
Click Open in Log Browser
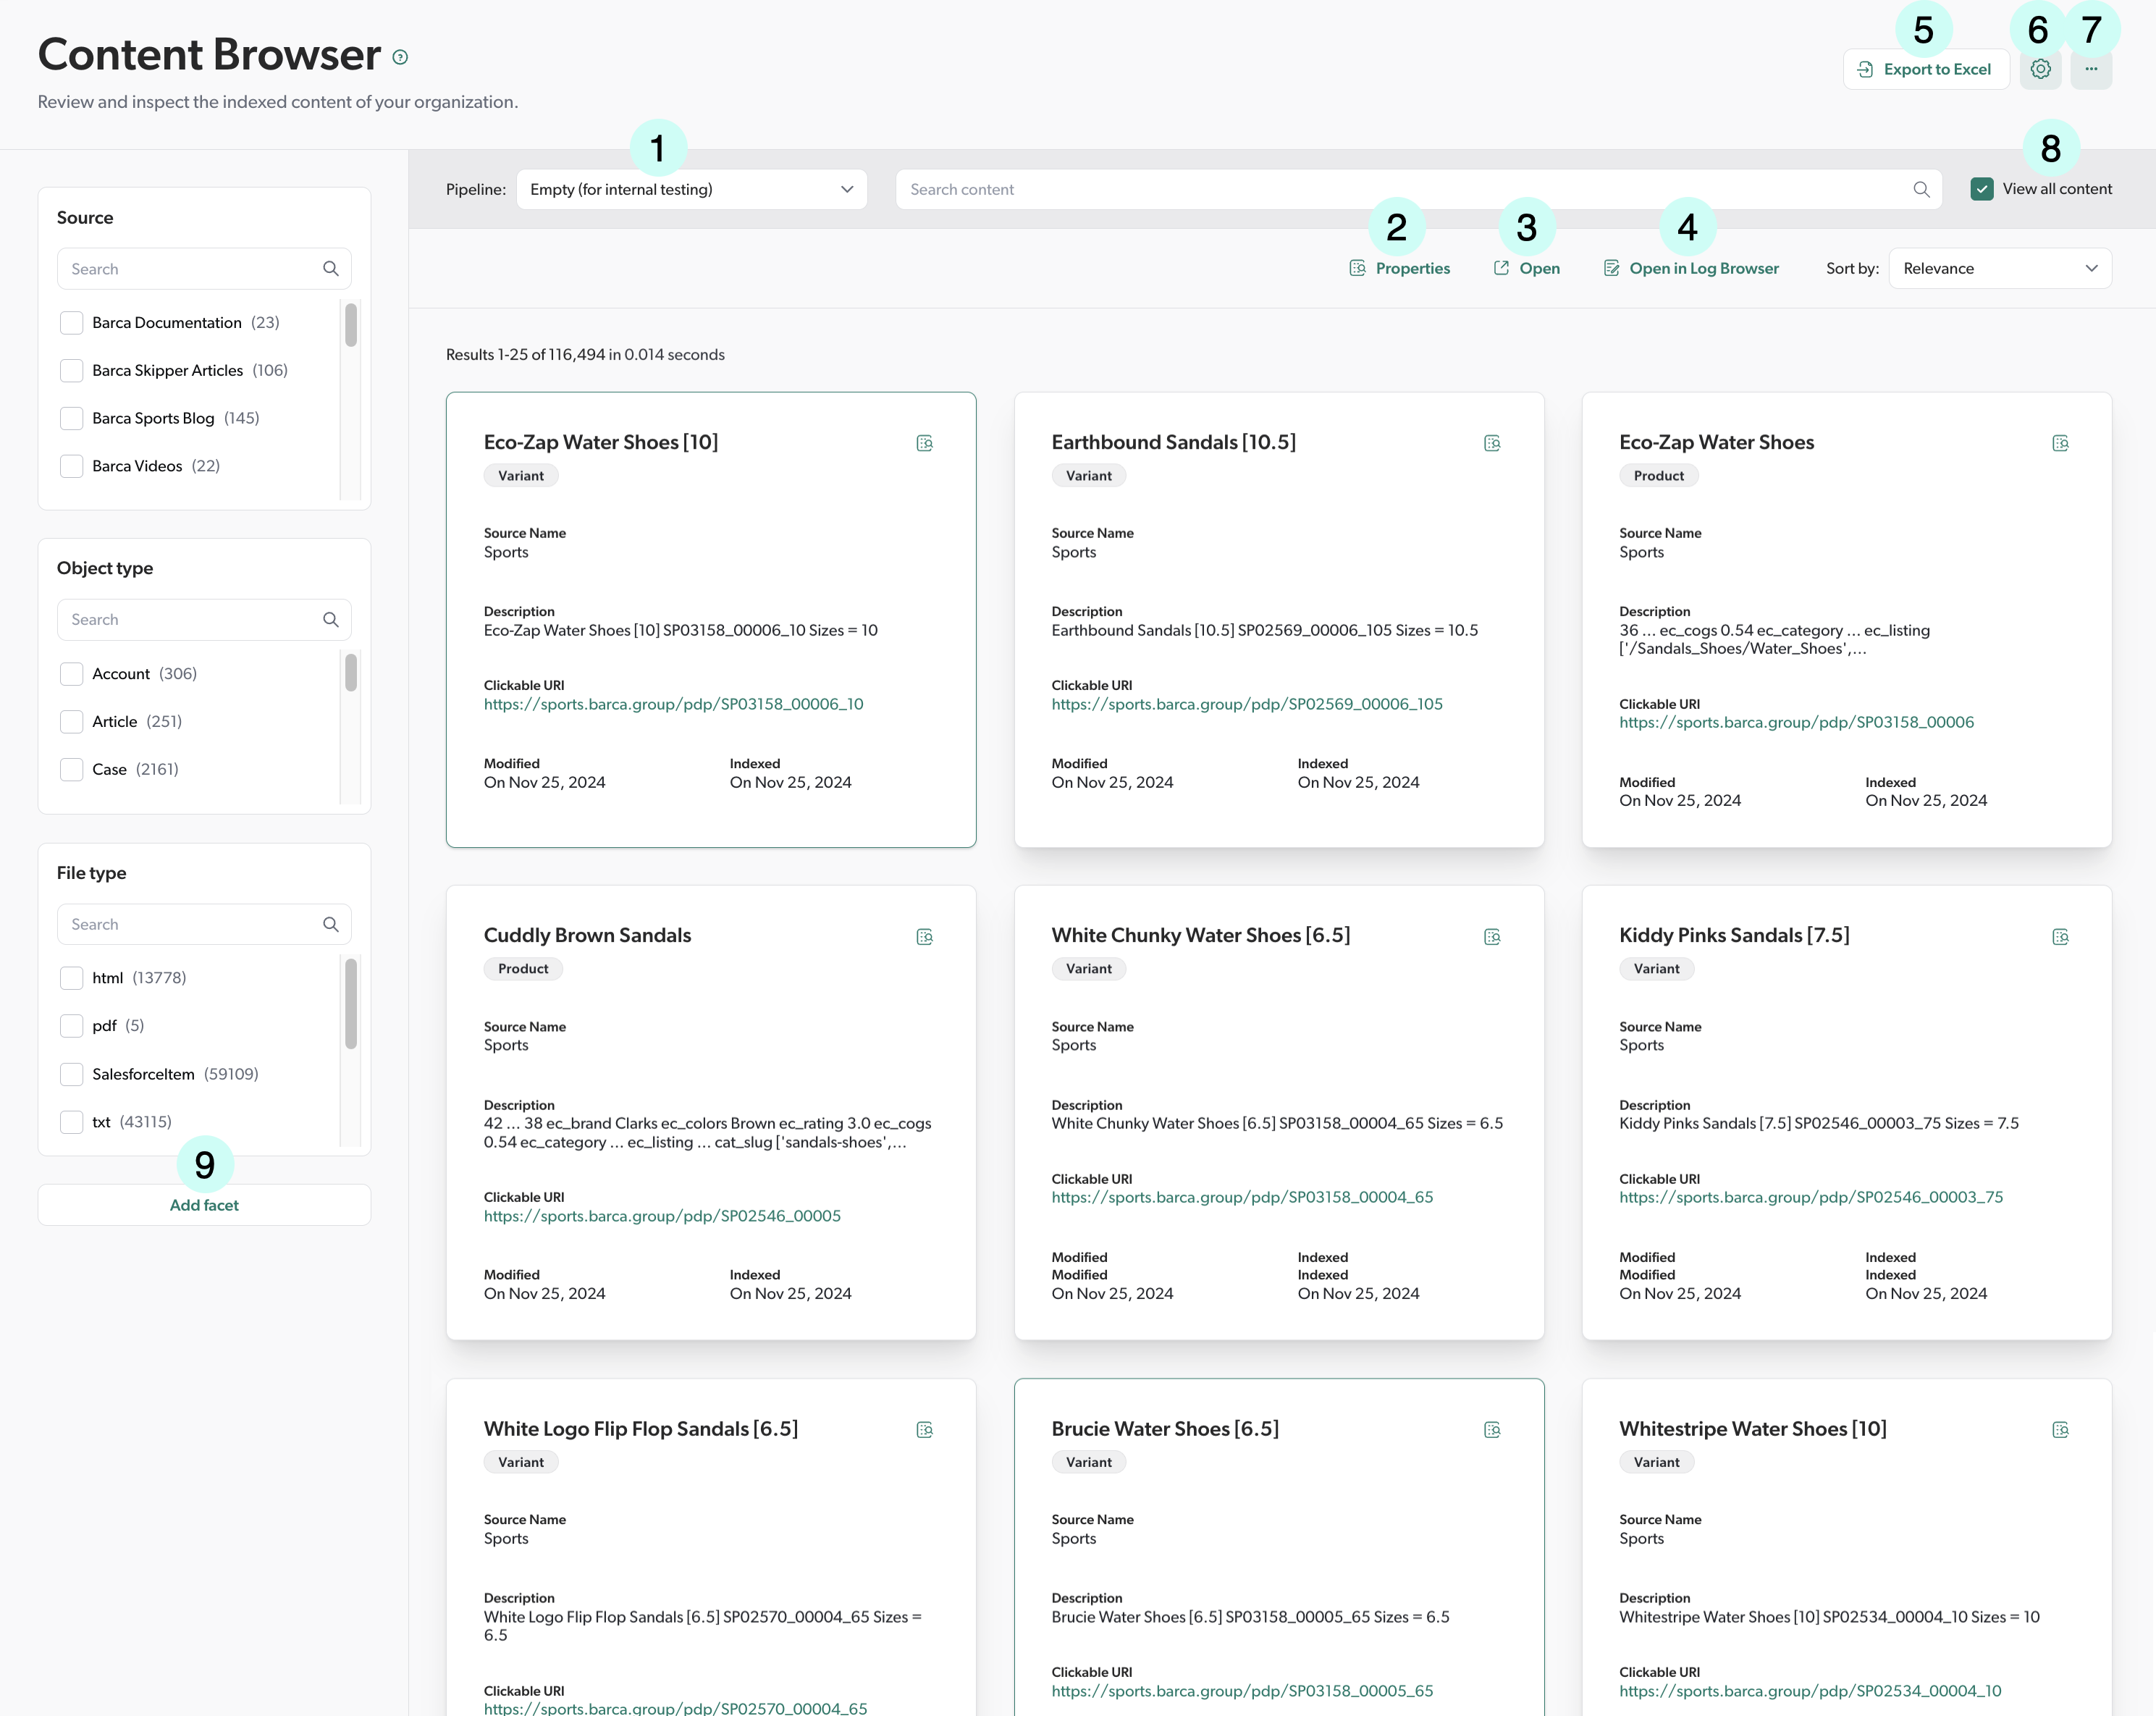tap(1691, 268)
